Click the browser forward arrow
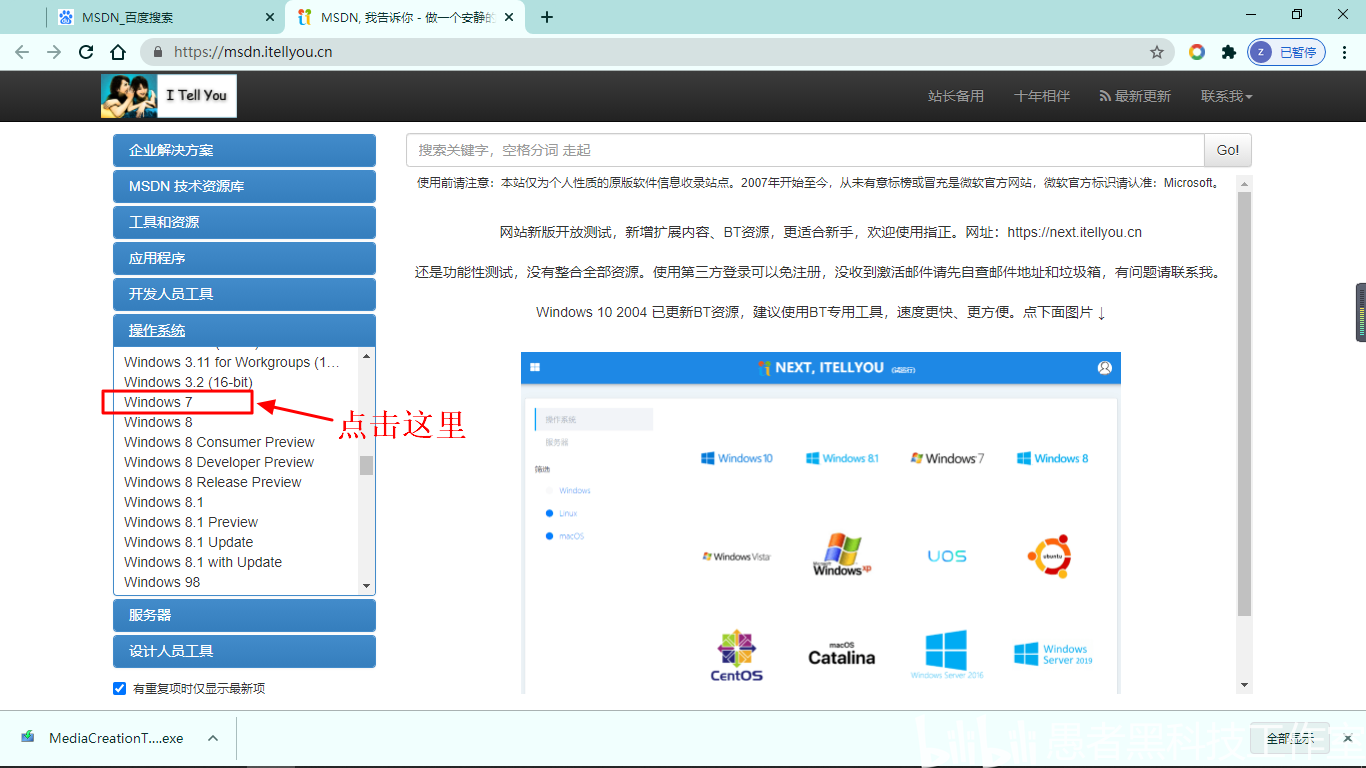 (x=54, y=52)
